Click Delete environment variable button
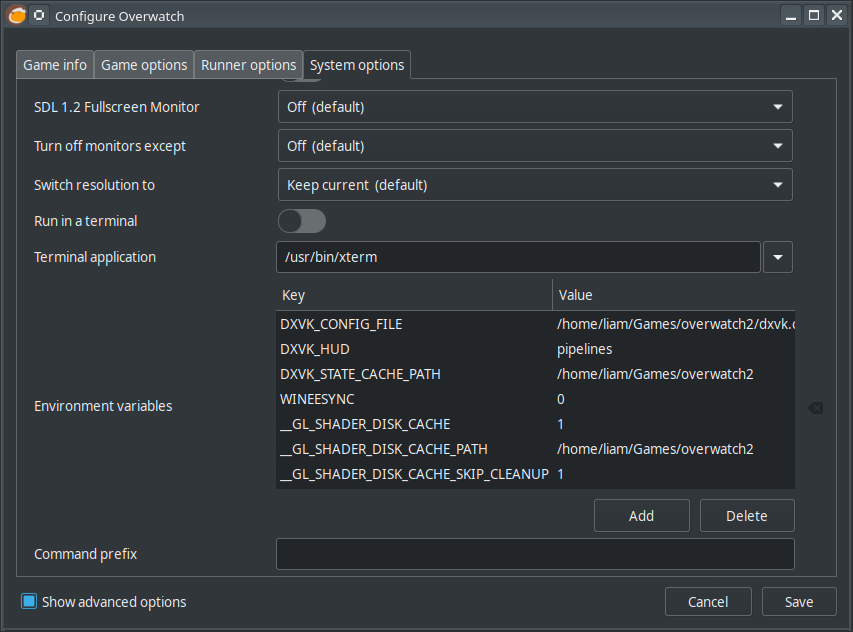 pyautogui.click(x=747, y=516)
